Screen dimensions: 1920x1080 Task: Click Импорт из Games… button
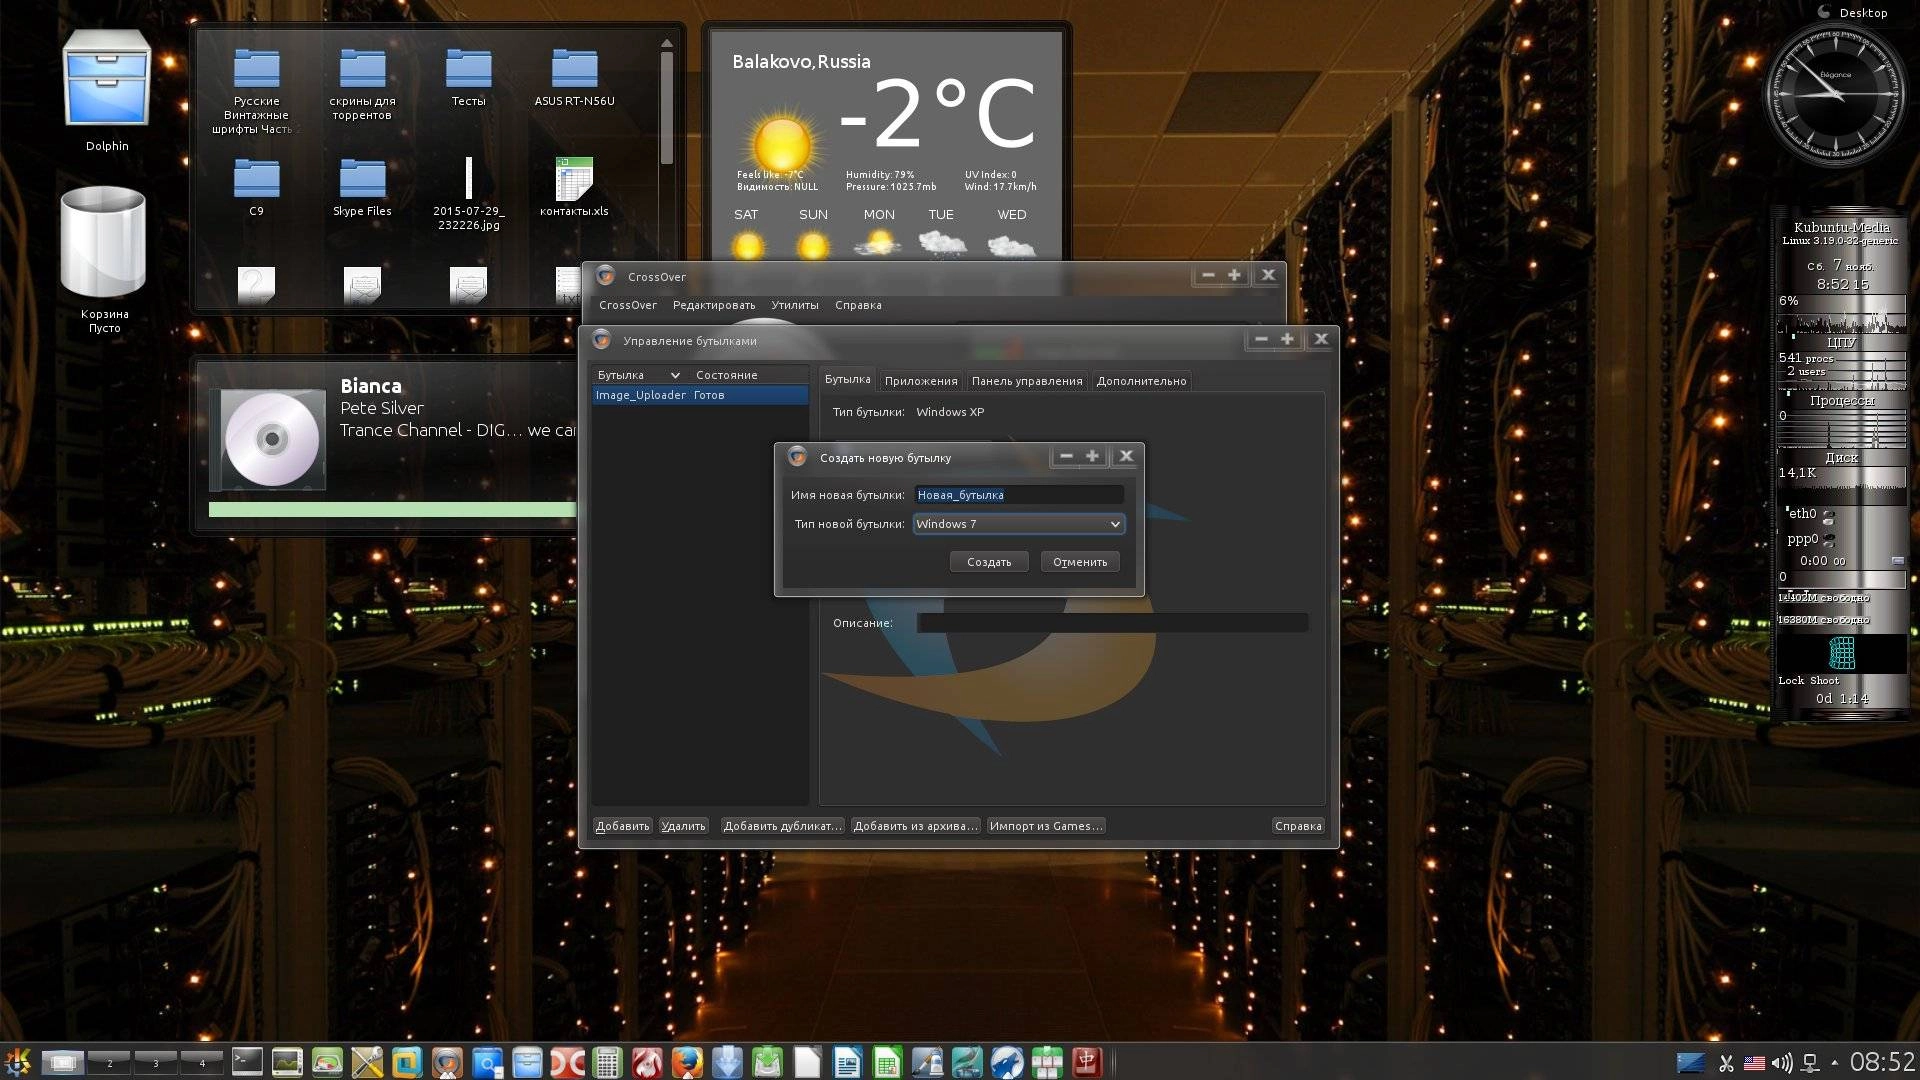click(1046, 826)
